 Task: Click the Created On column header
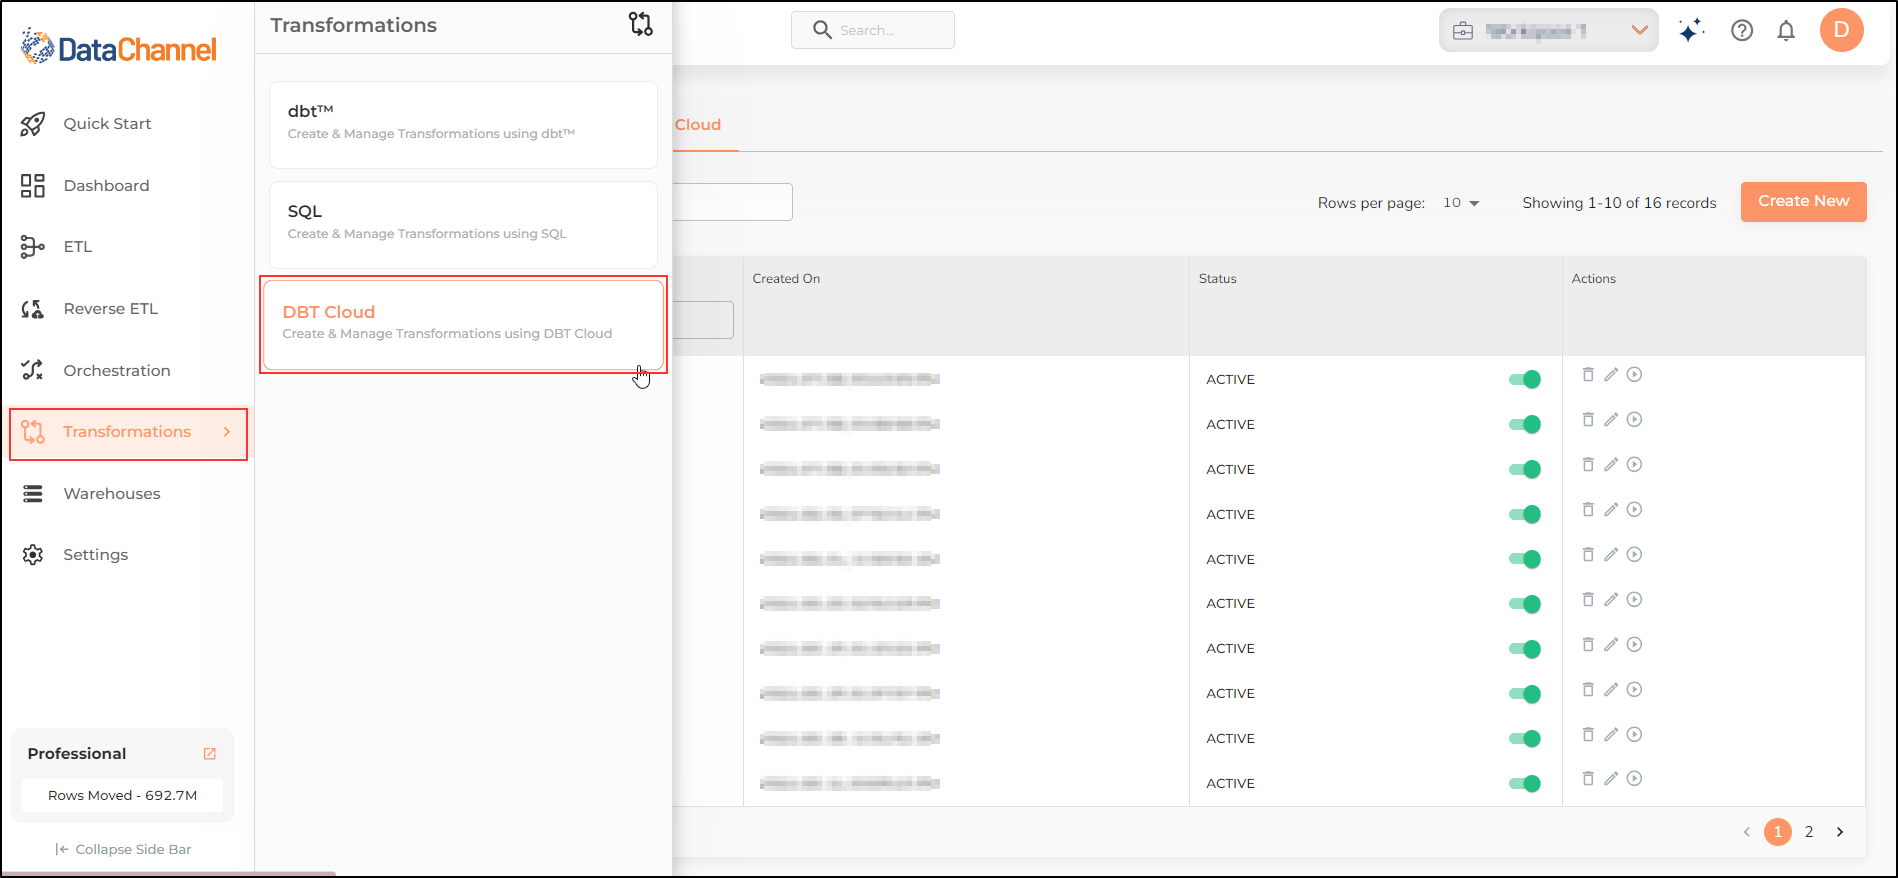pos(786,279)
